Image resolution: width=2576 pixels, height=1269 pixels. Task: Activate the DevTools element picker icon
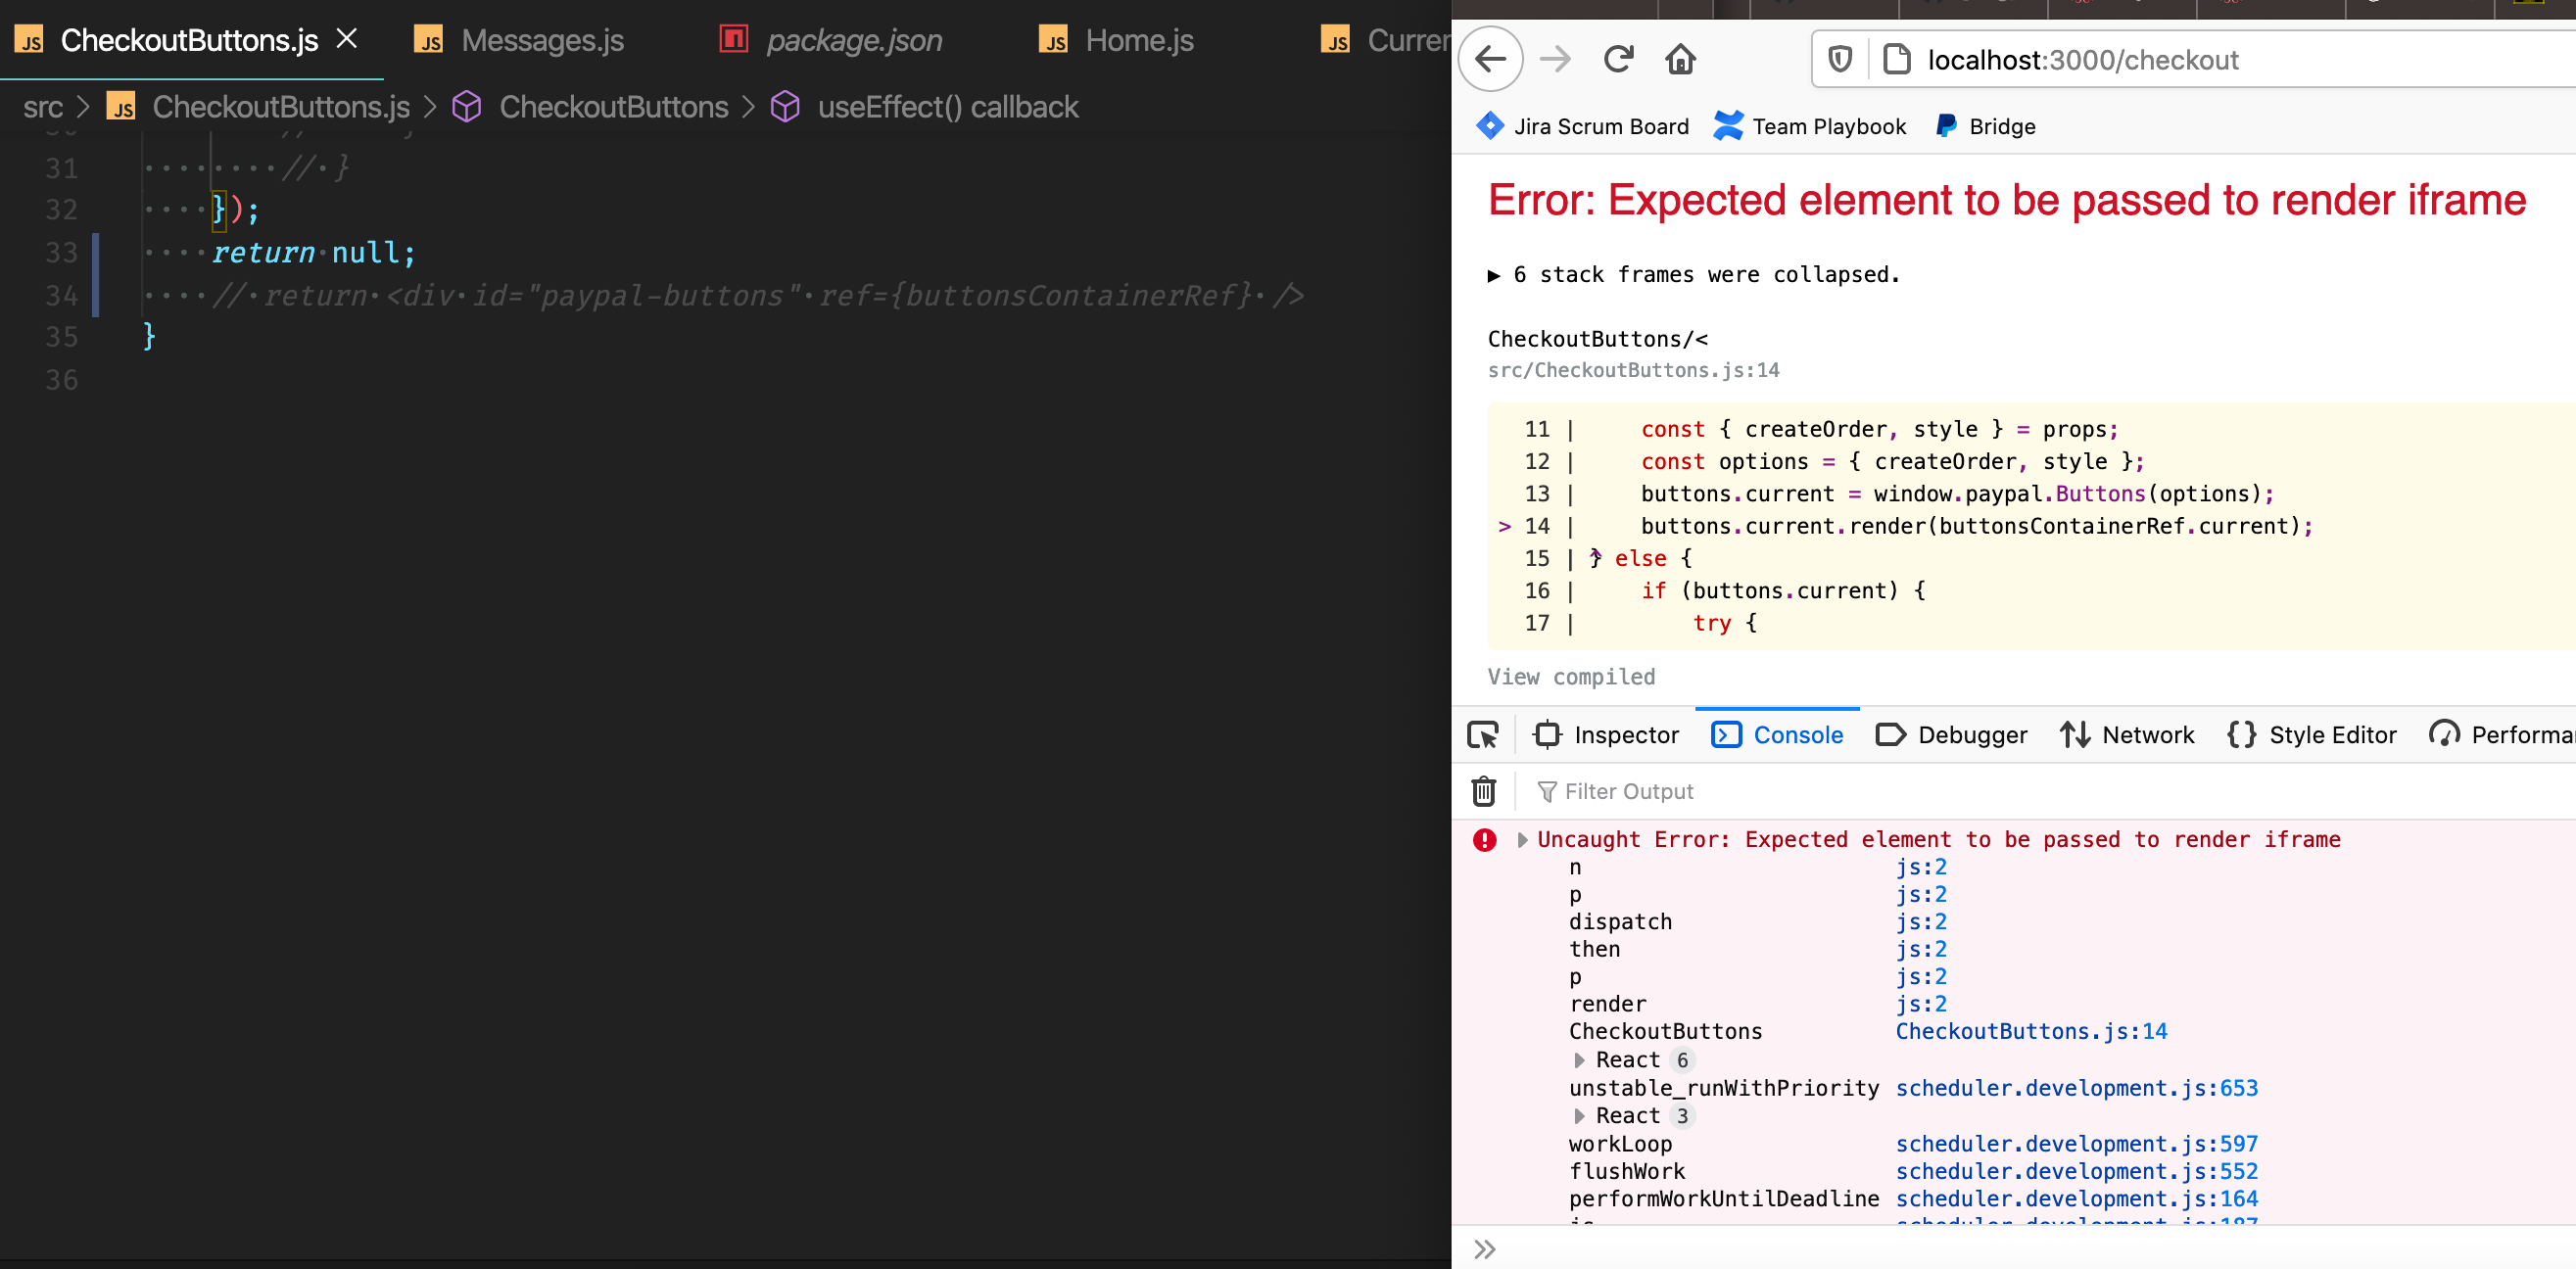[x=1482, y=735]
